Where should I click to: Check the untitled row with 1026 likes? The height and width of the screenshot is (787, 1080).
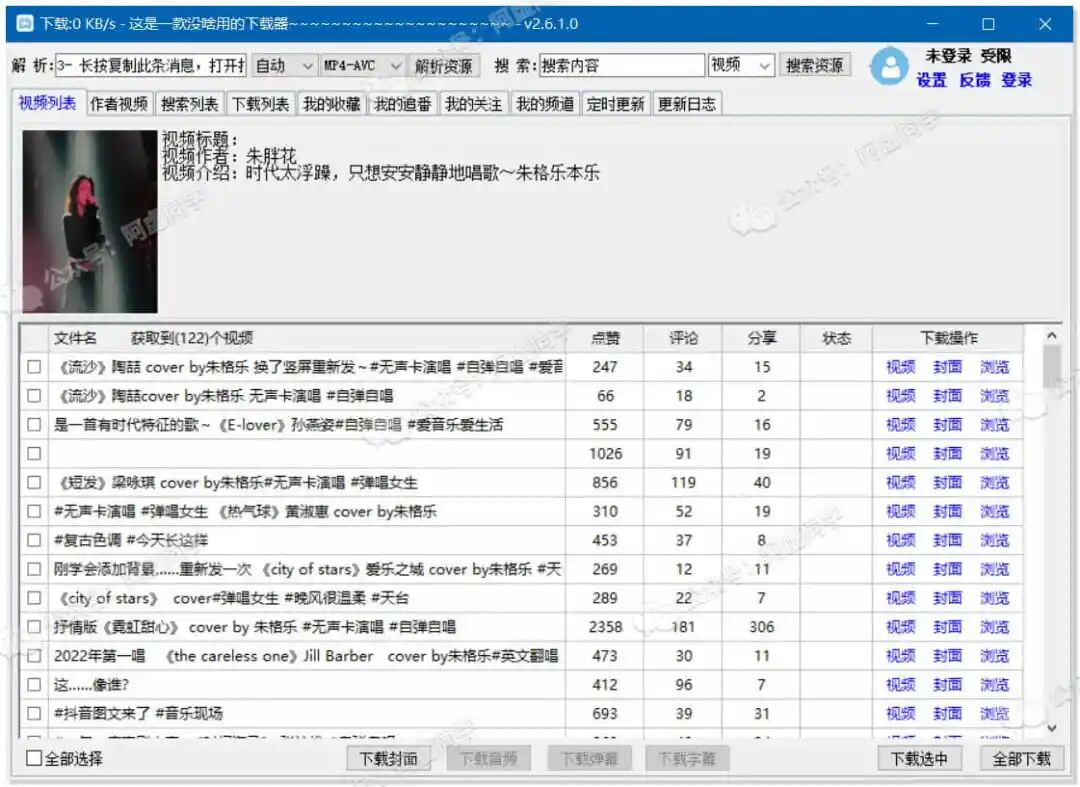34,454
